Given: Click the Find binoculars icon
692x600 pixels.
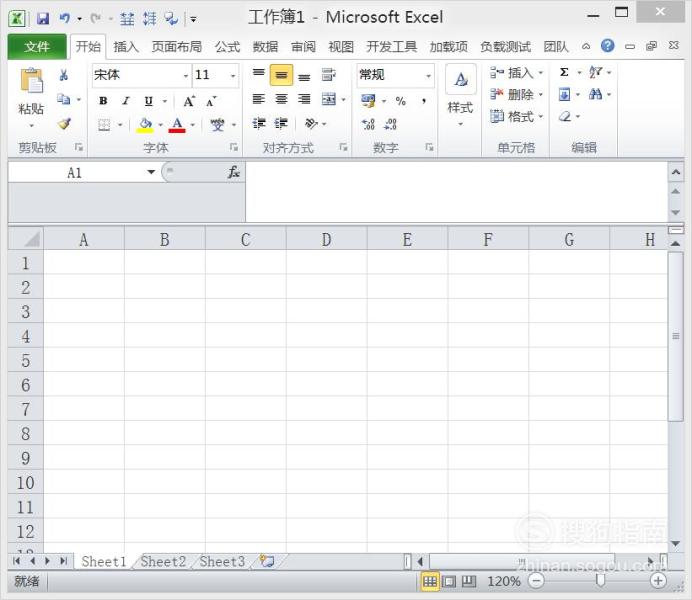Looking at the screenshot, I should click(595, 94).
